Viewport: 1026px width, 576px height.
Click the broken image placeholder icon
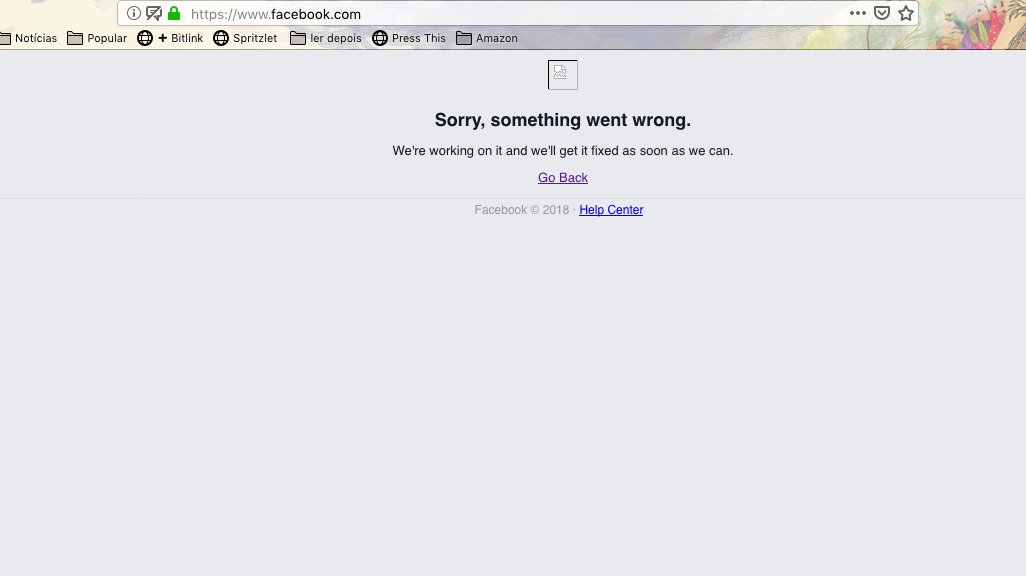pos(563,75)
